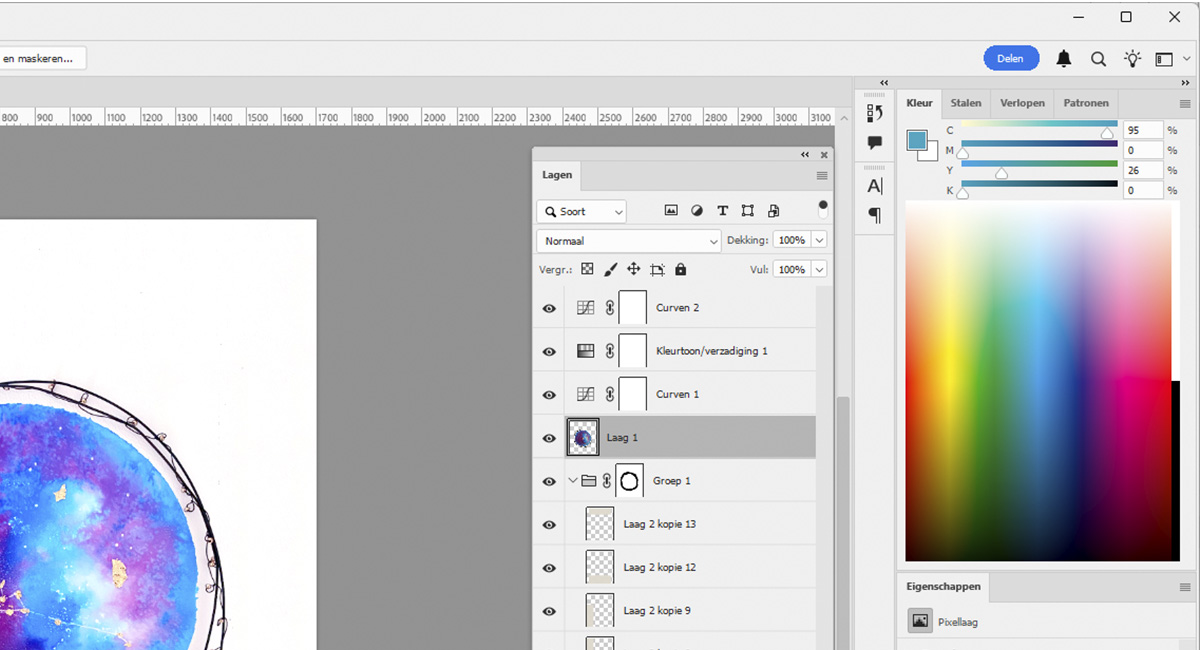The height and width of the screenshot is (650, 1200).
Task: Hide the Curven 1 layer
Action: pos(549,394)
